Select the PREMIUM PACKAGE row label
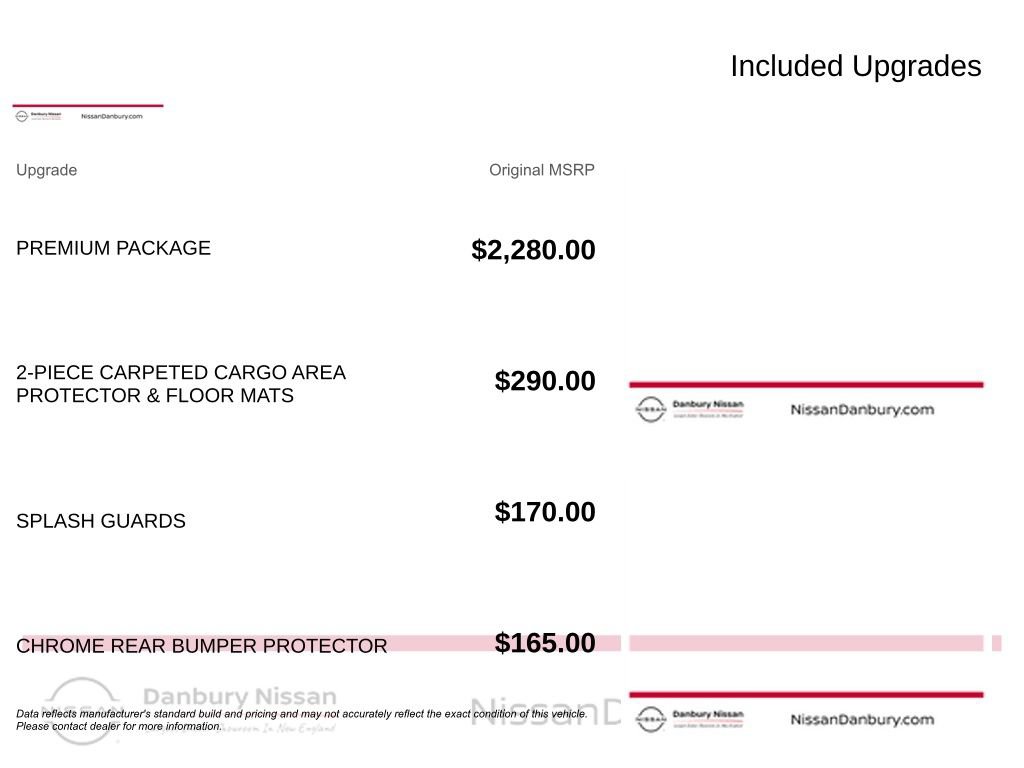The width and height of the screenshot is (1024, 768). (114, 248)
